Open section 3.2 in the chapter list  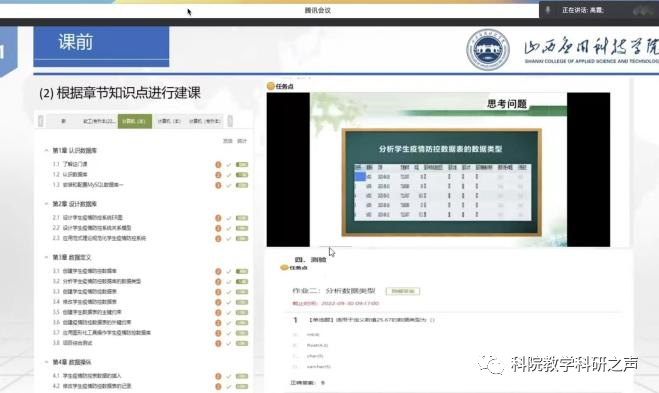(102, 281)
